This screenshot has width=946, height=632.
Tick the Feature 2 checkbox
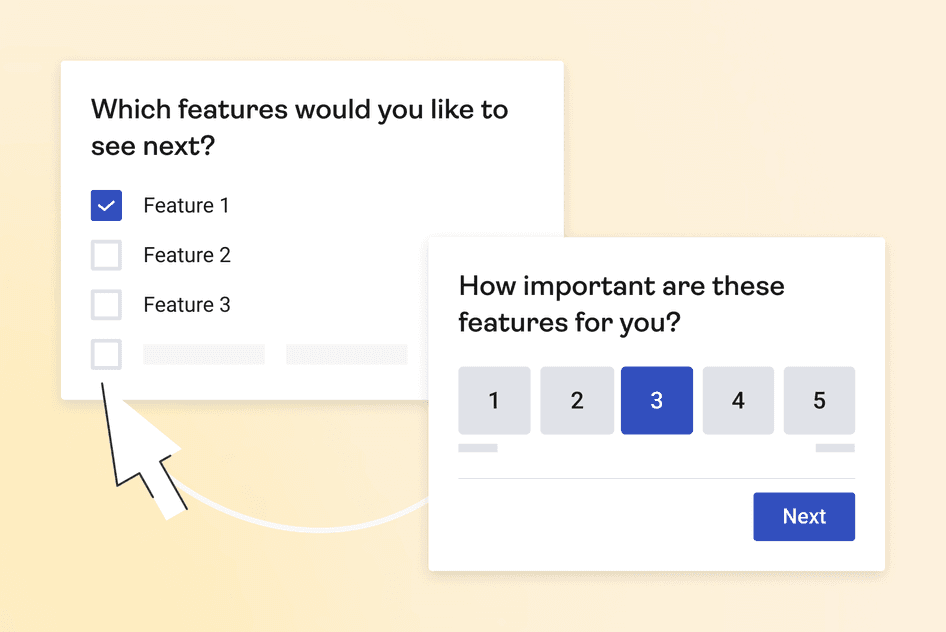click(x=106, y=255)
